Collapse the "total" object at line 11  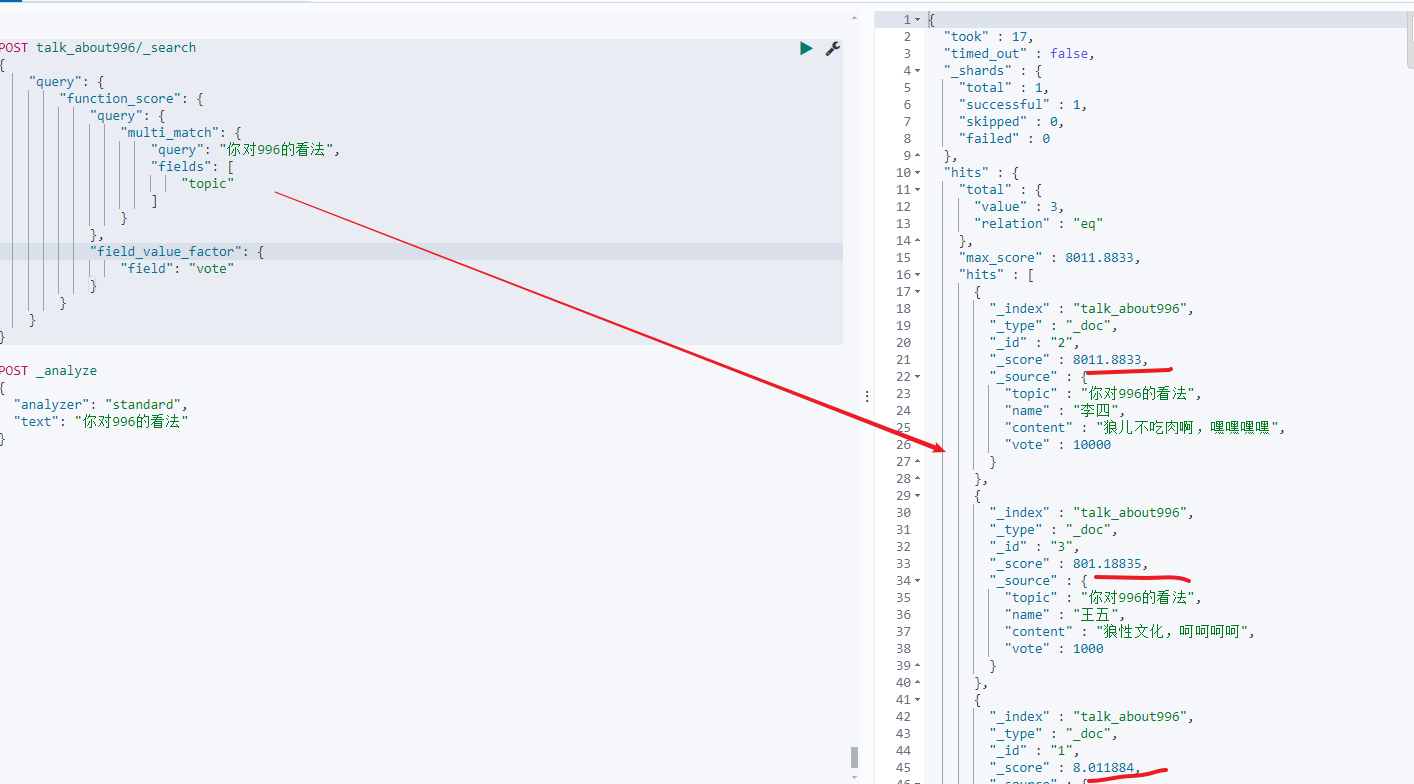pos(918,190)
